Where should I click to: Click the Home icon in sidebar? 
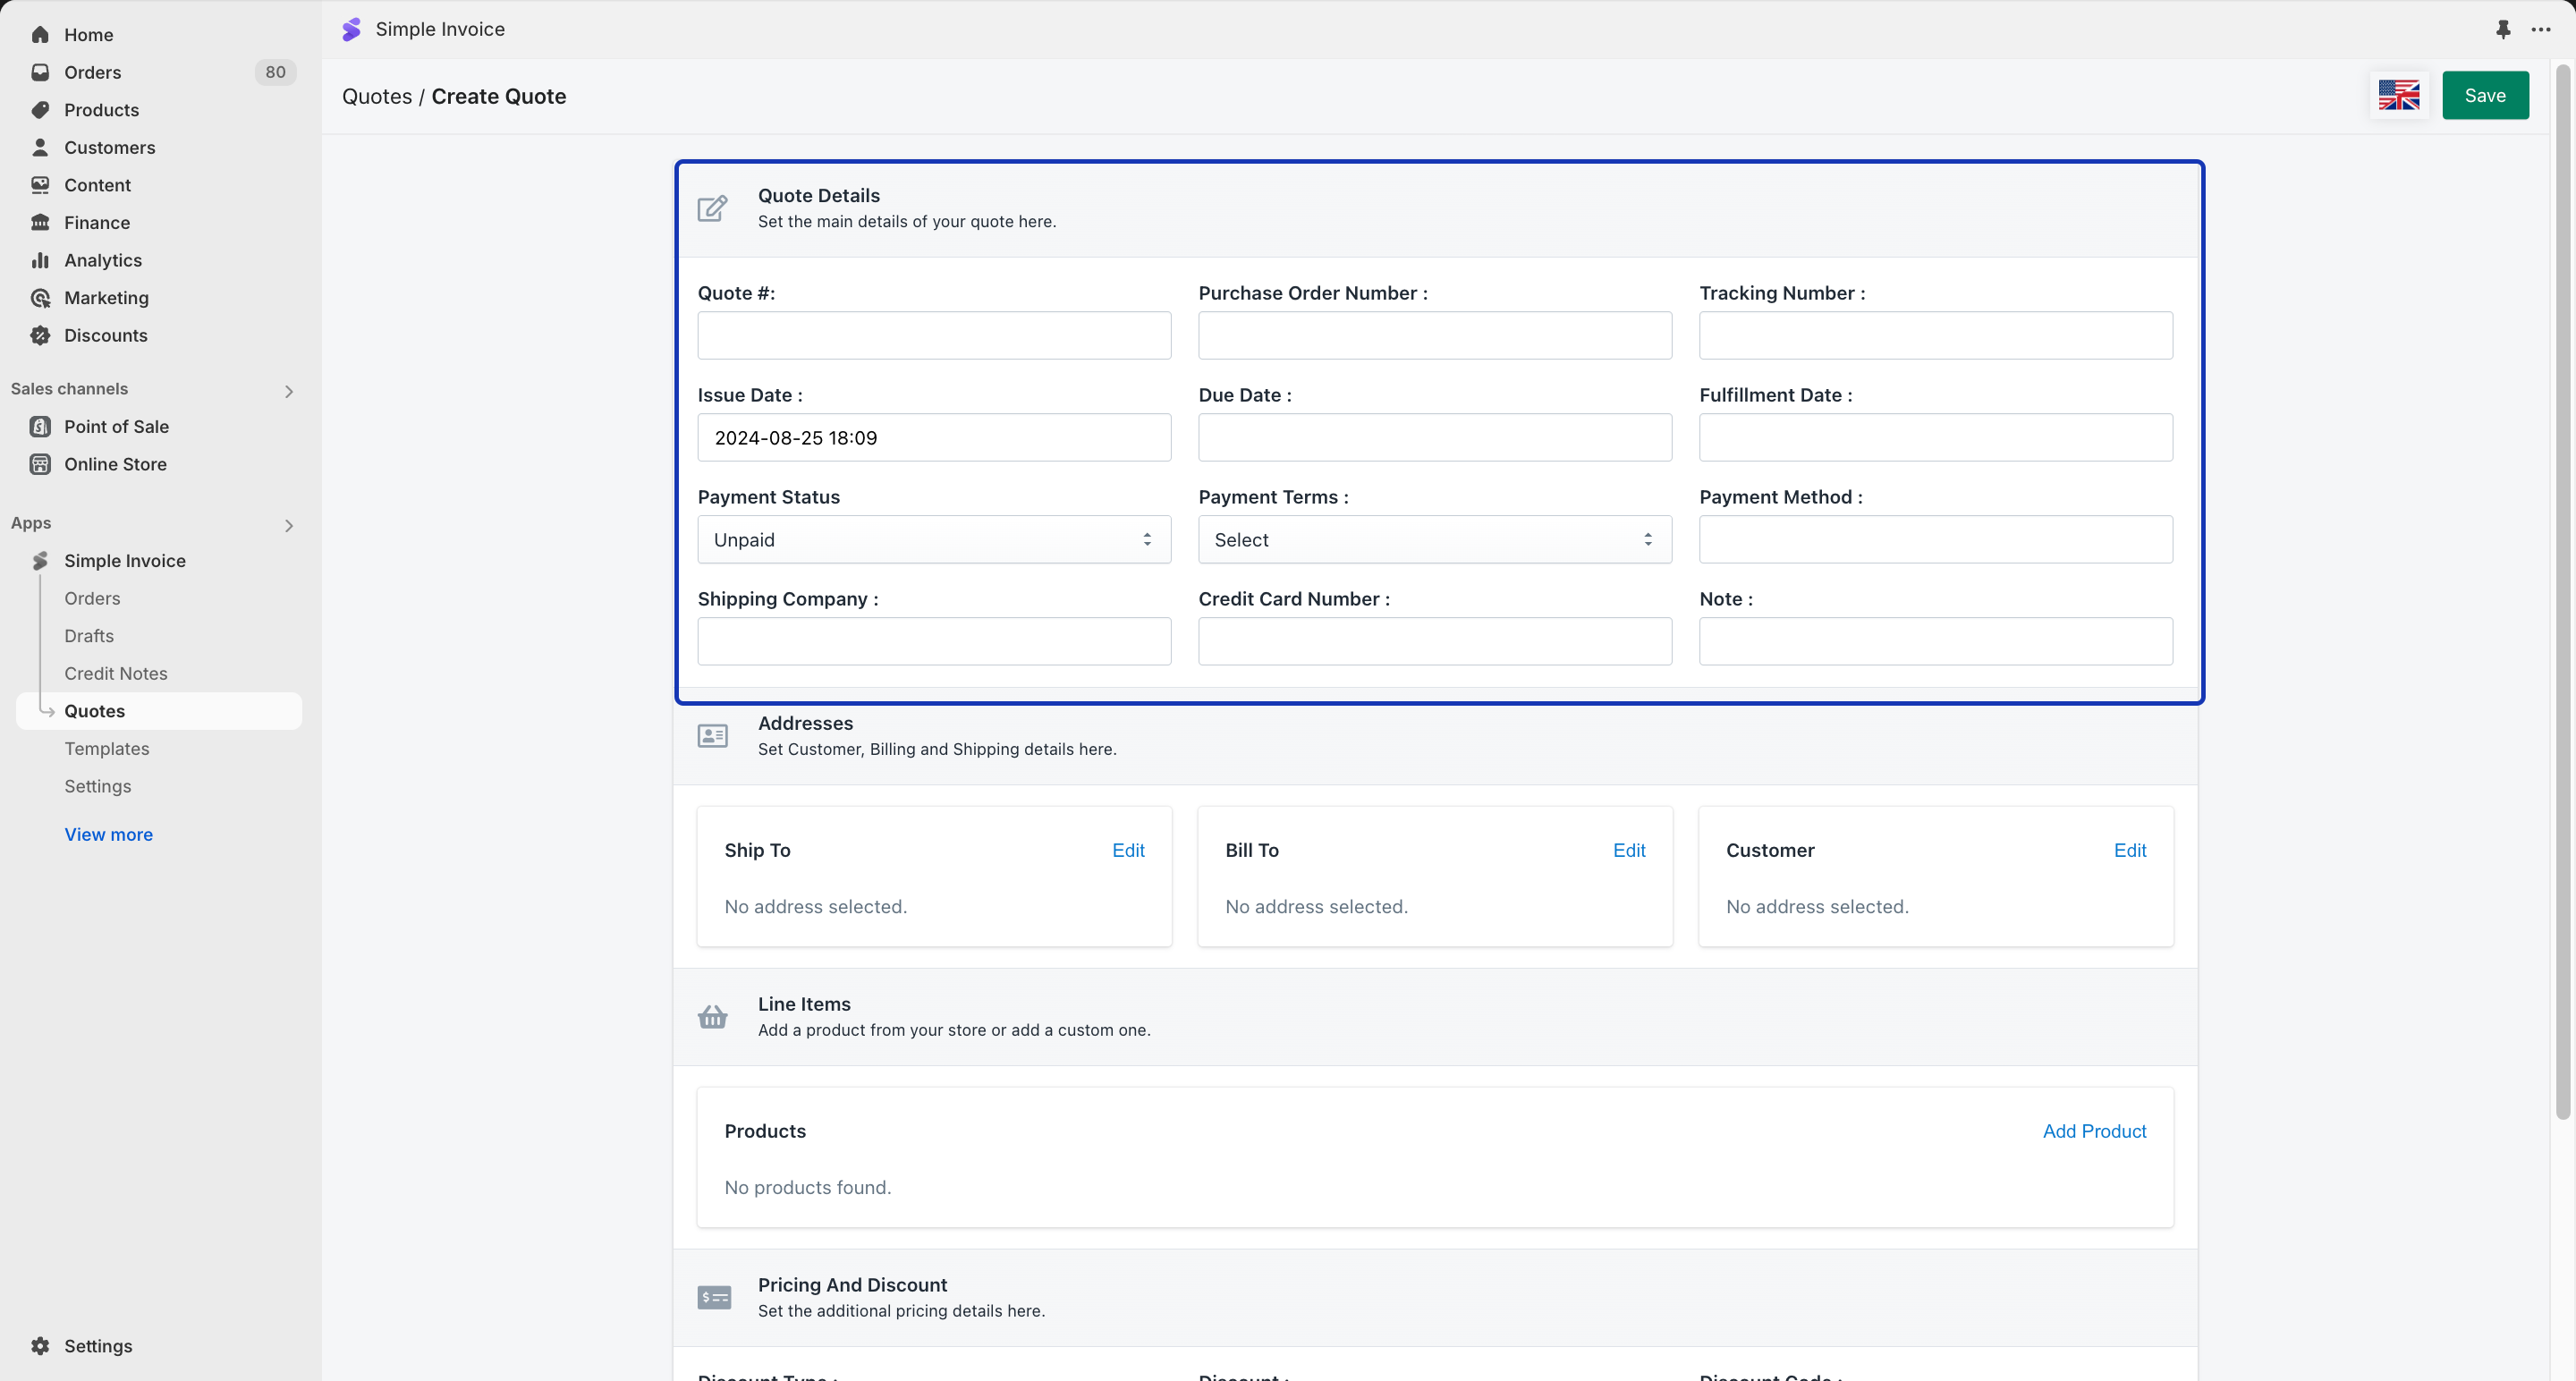coord(40,35)
